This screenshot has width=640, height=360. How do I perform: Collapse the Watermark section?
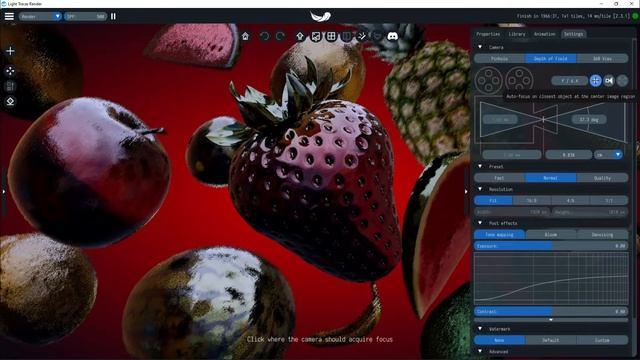tap(480, 329)
